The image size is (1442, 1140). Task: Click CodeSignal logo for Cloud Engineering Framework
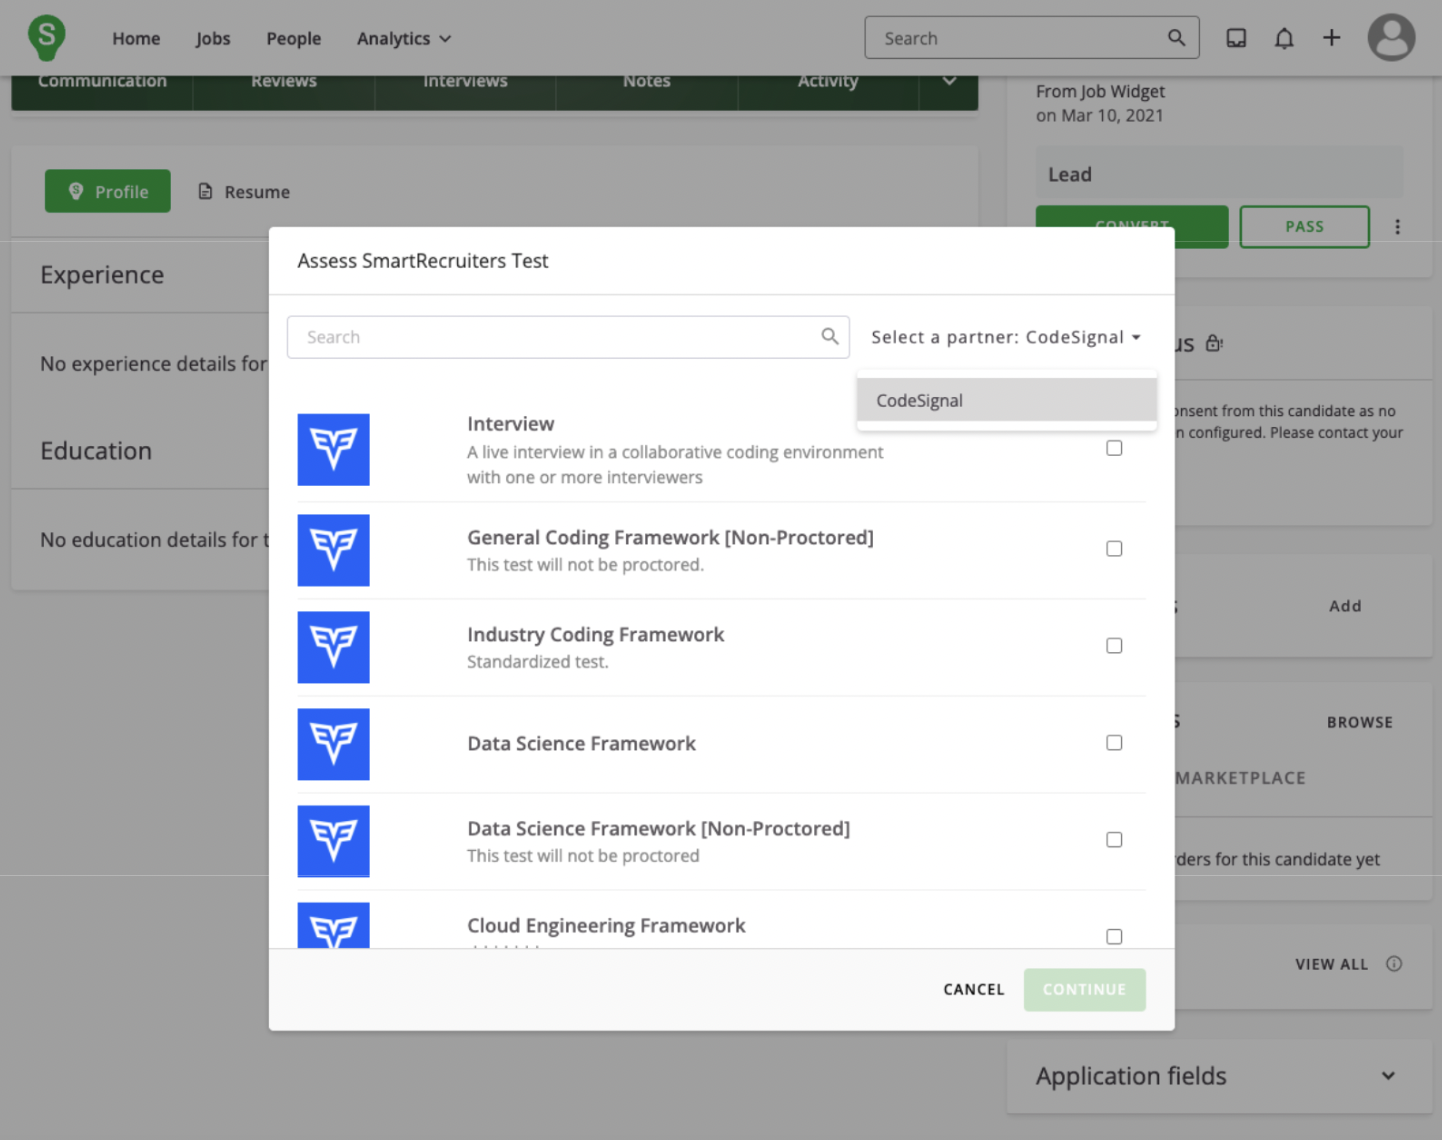(x=333, y=925)
